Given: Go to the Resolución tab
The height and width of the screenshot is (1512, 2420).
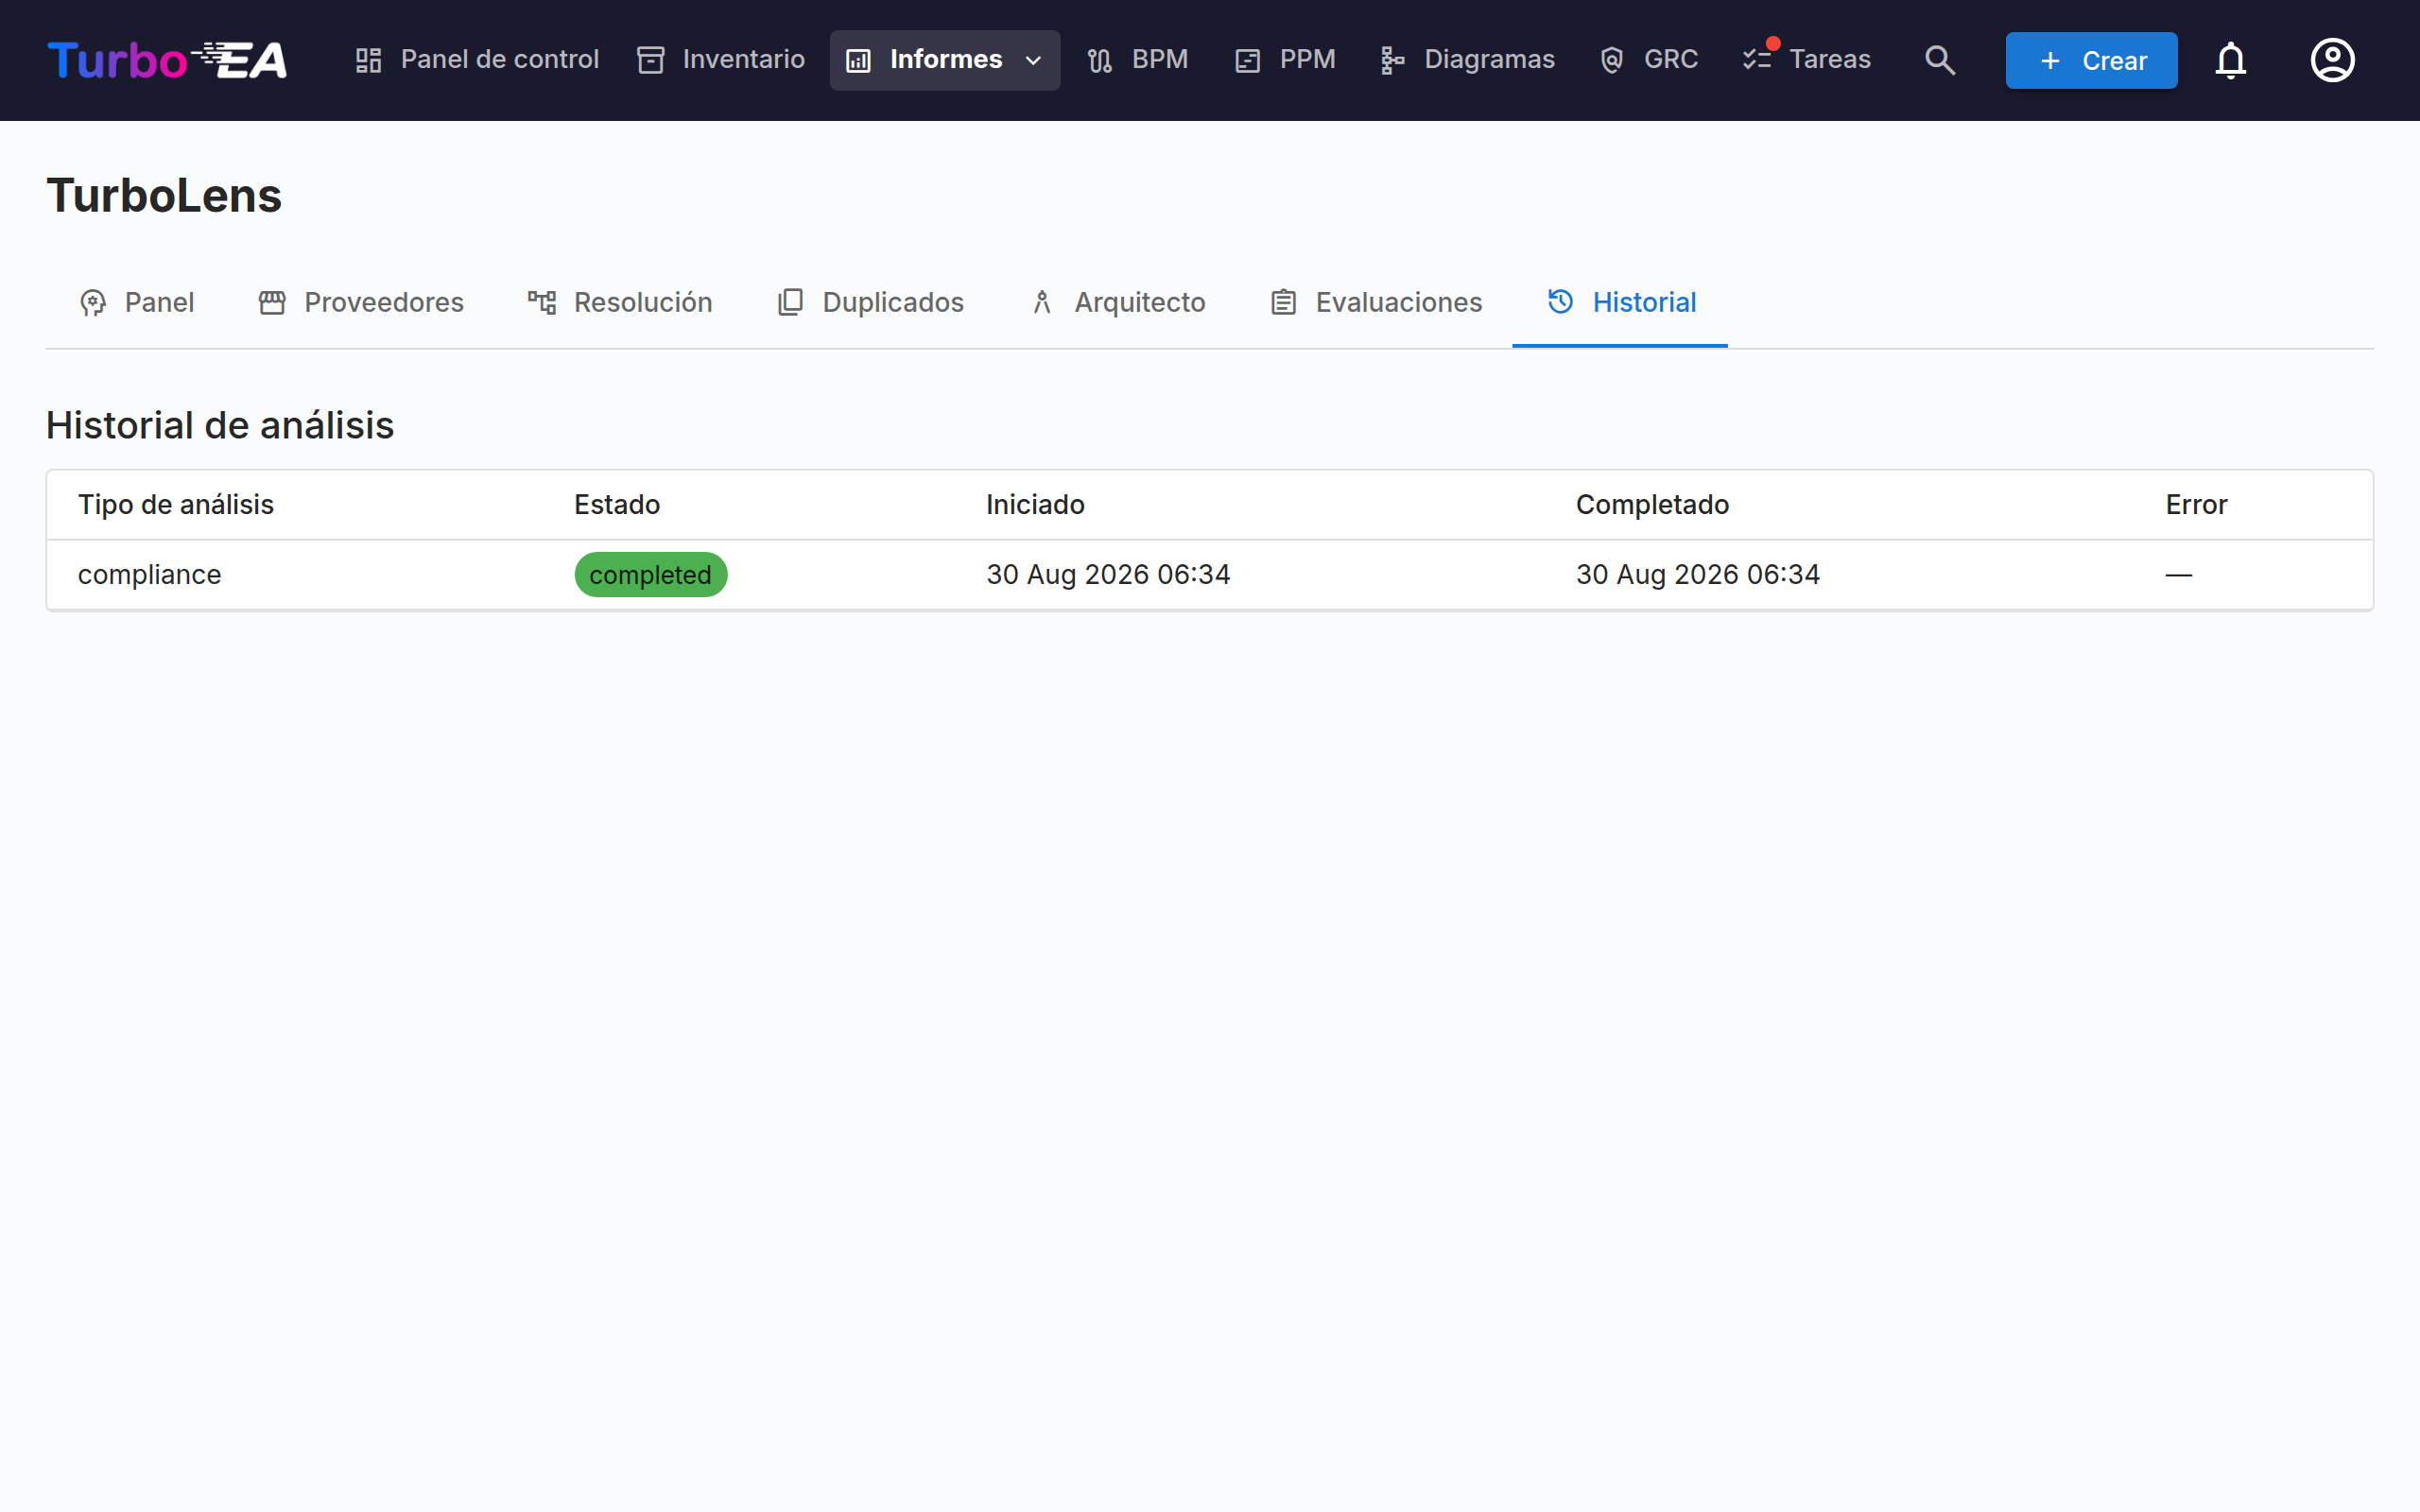Looking at the screenshot, I should pos(620,302).
